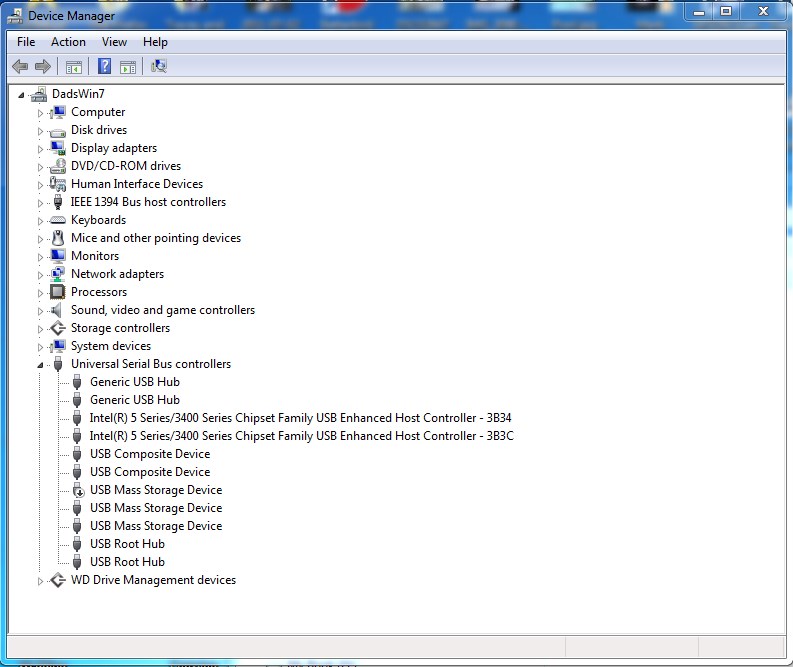The width and height of the screenshot is (793, 667).
Task: Expand the Network adapters arrow
Action: 40,275
